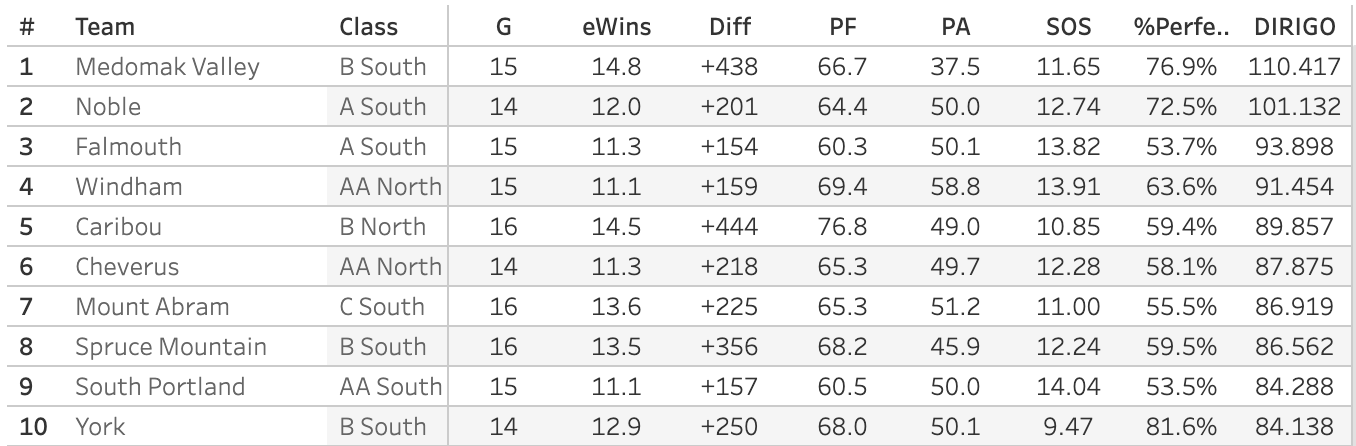Select Falmouth in the Team column
The width and height of the screenshot is (1356, 446).
128,147
